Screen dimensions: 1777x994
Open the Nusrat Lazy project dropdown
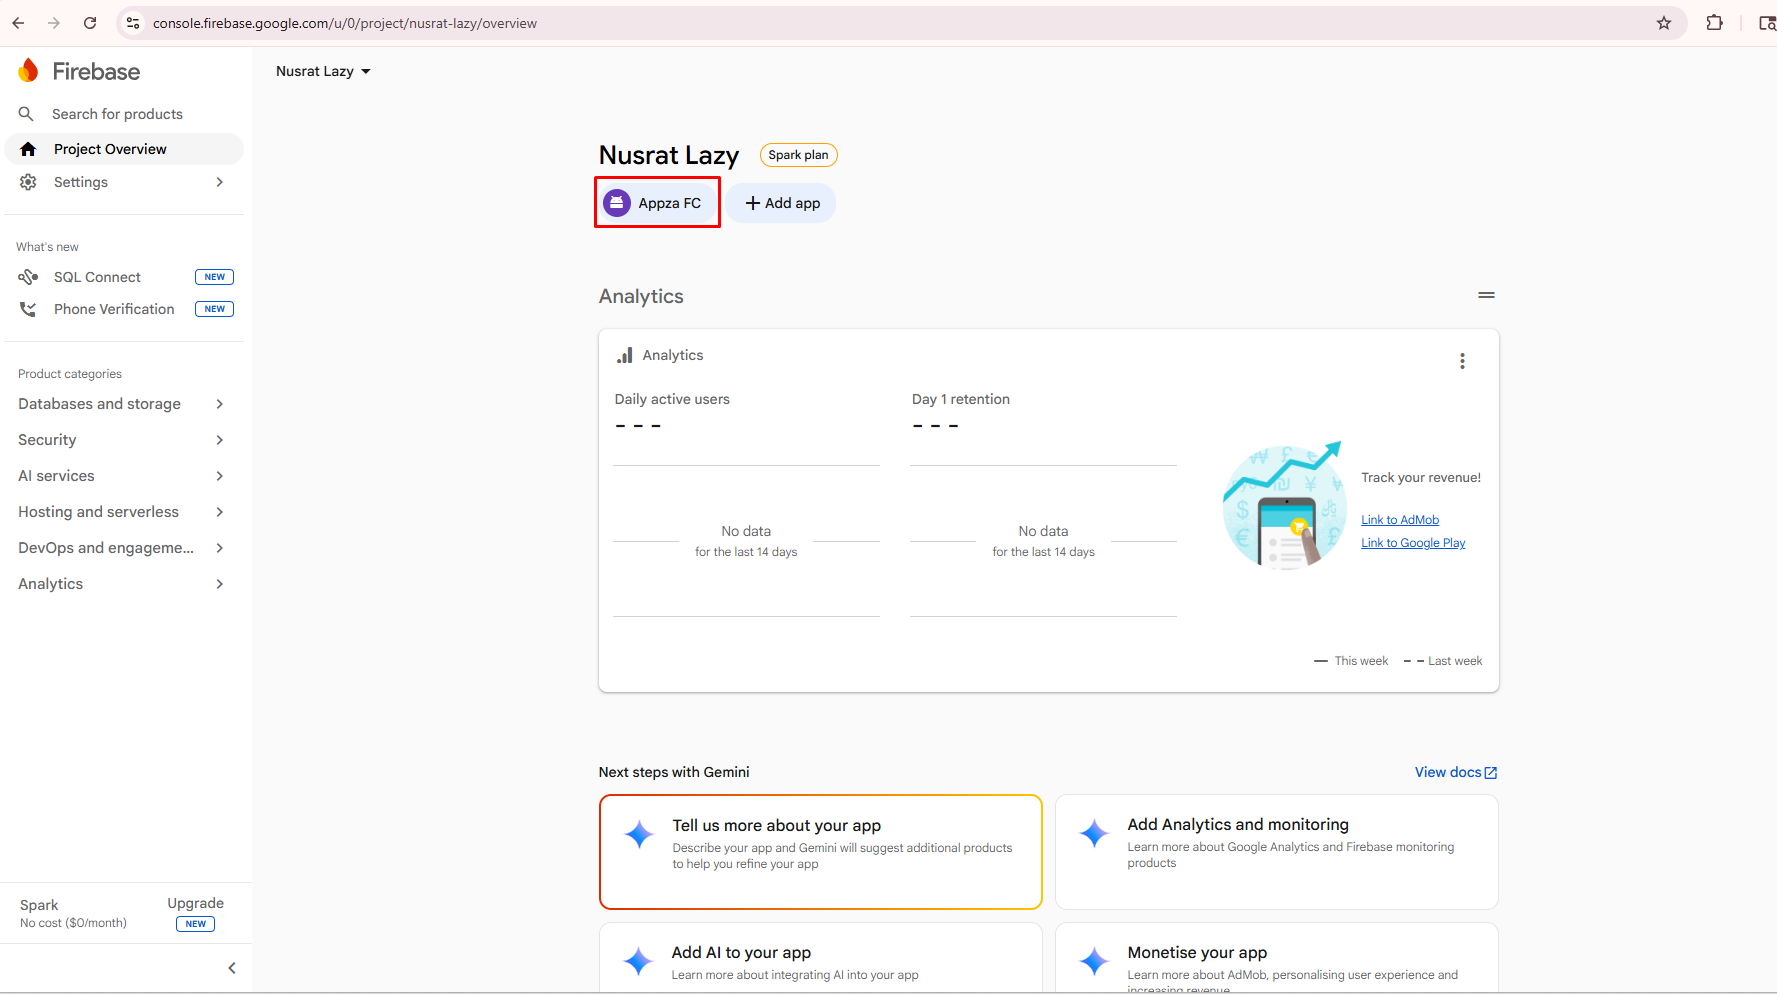pos(323,71)
